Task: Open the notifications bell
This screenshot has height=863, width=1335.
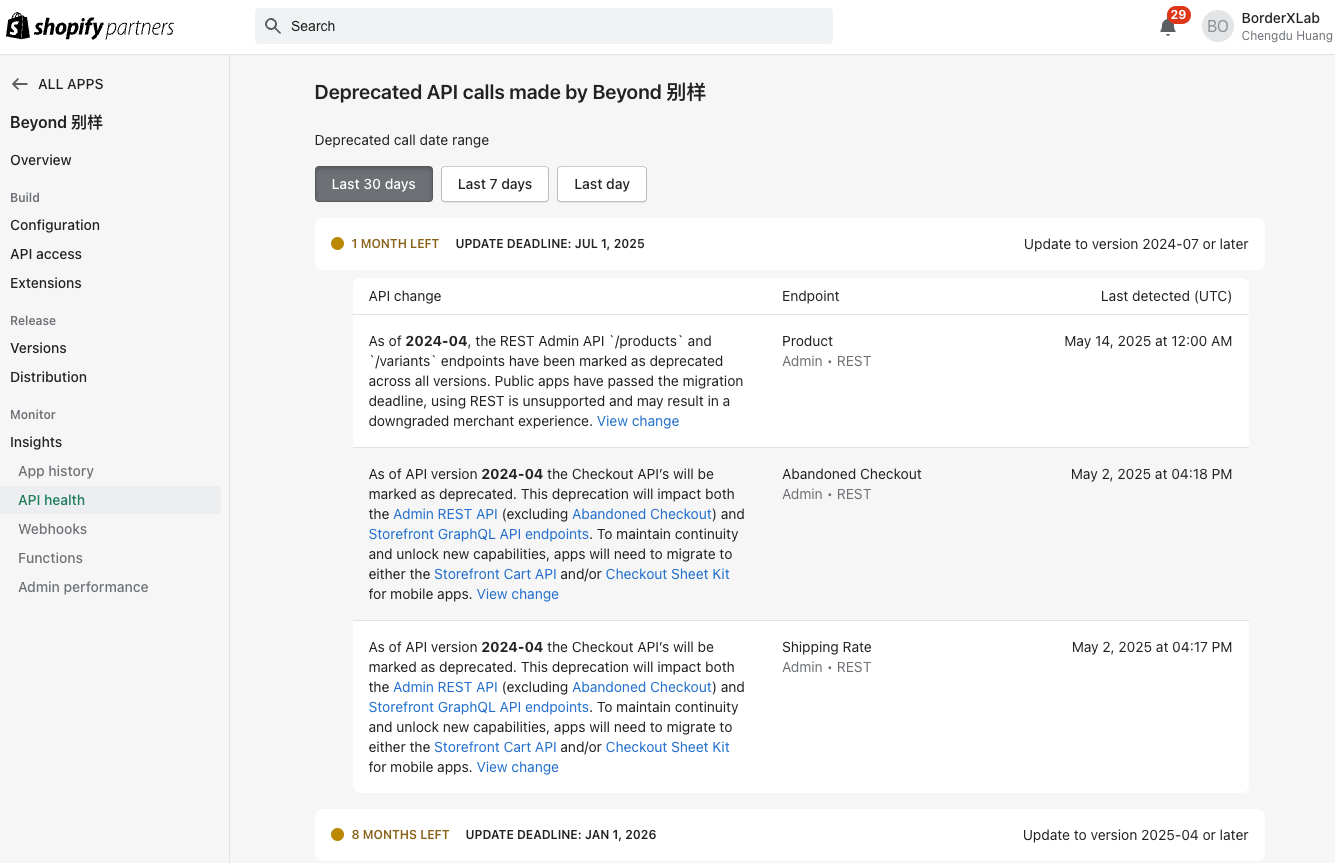Action: click(1168, 27)
